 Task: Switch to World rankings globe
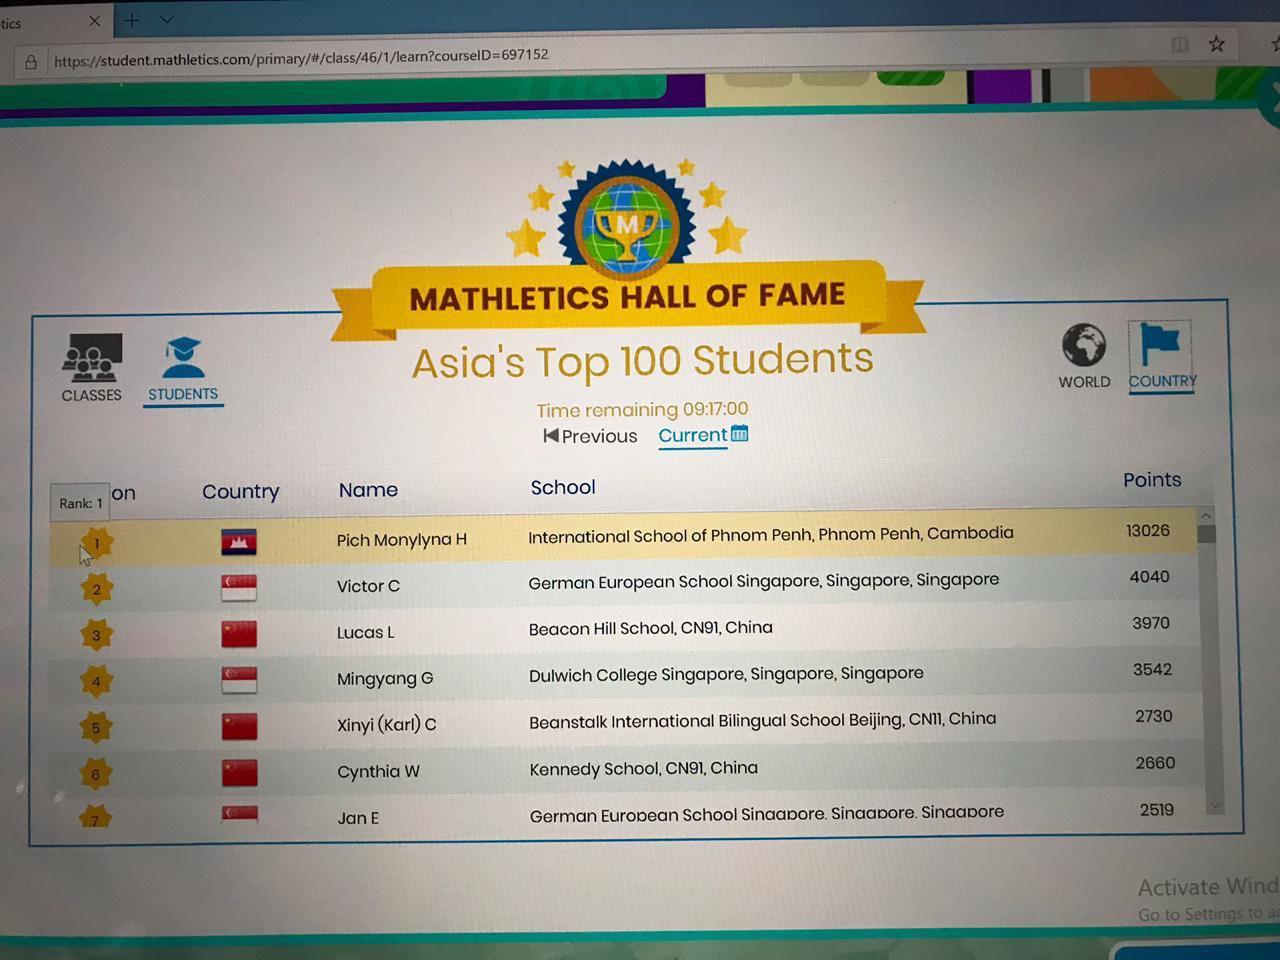click(x=1084, y=345)
